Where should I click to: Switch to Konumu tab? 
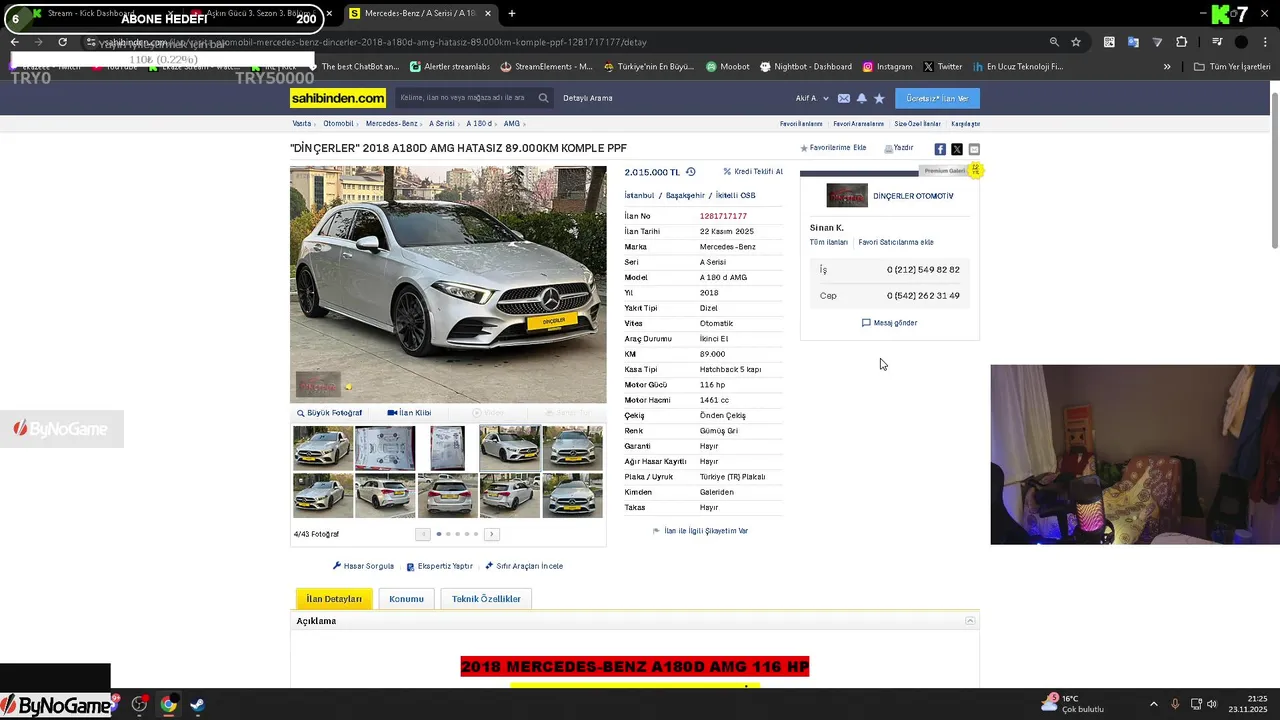(406, 599)
